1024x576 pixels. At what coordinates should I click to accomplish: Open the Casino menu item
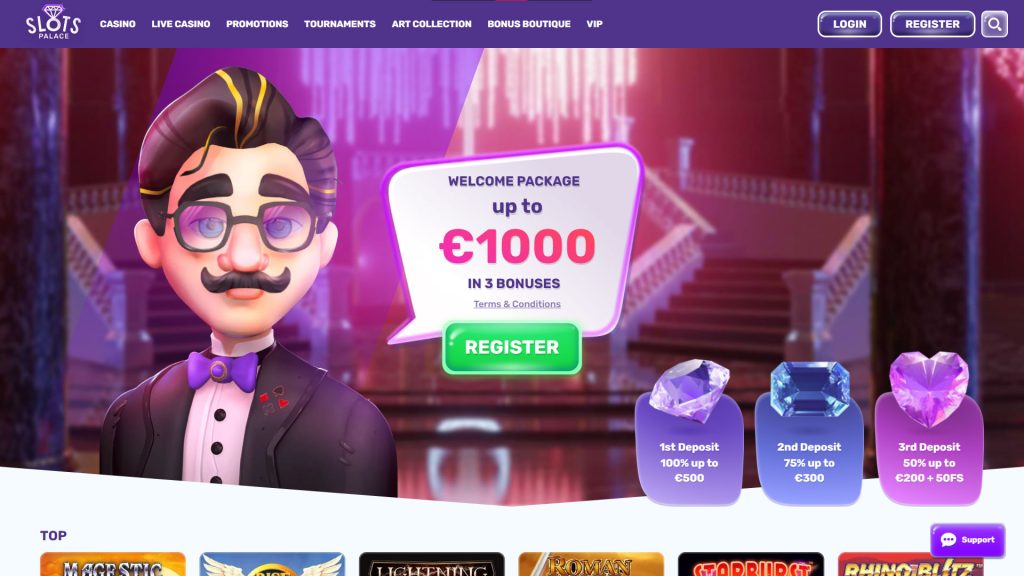click(x=118, y=24)
